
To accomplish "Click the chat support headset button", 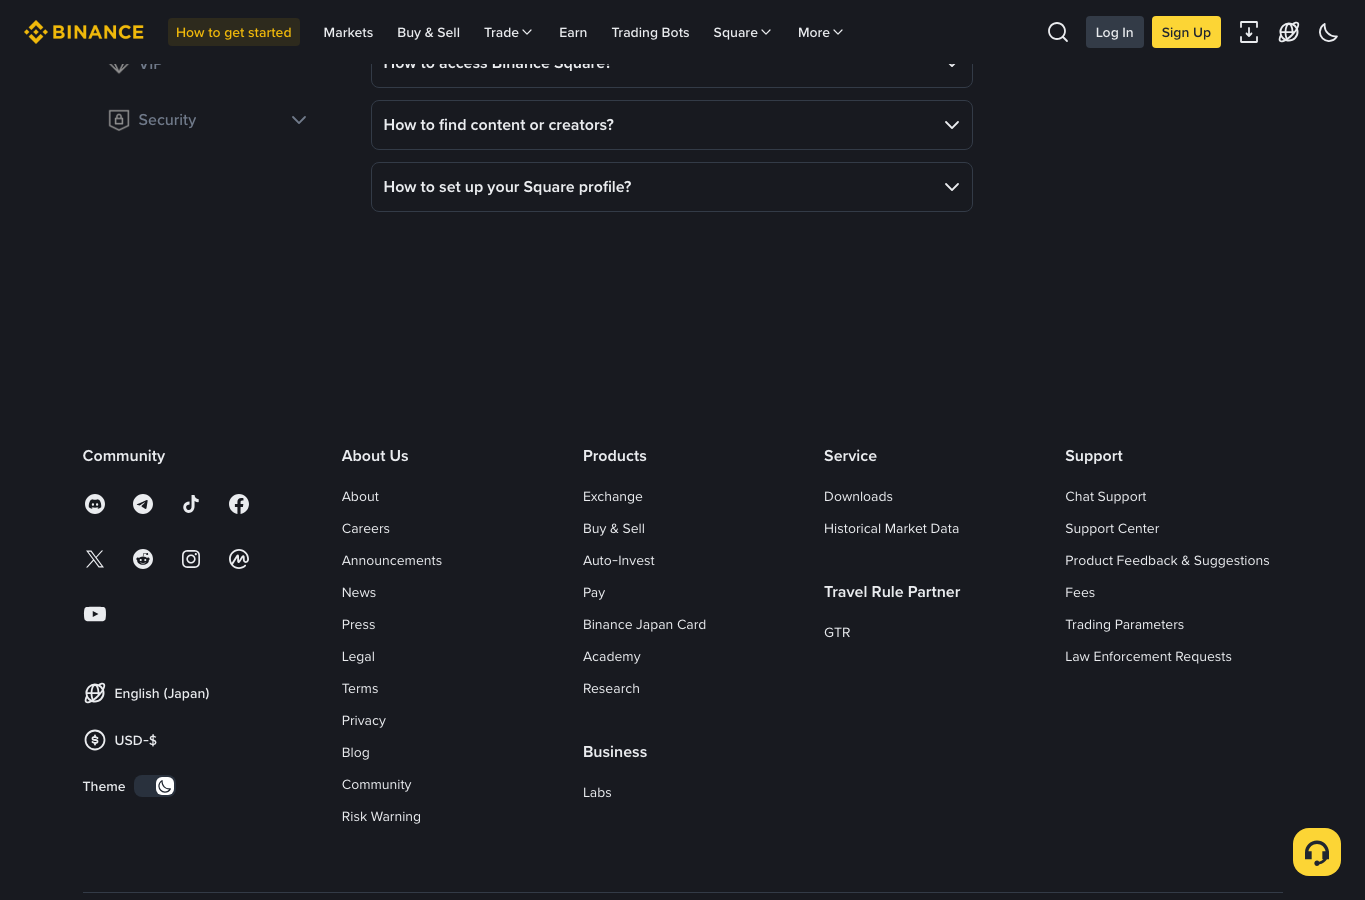I will pyautogui.click(x=1317, y=852).
